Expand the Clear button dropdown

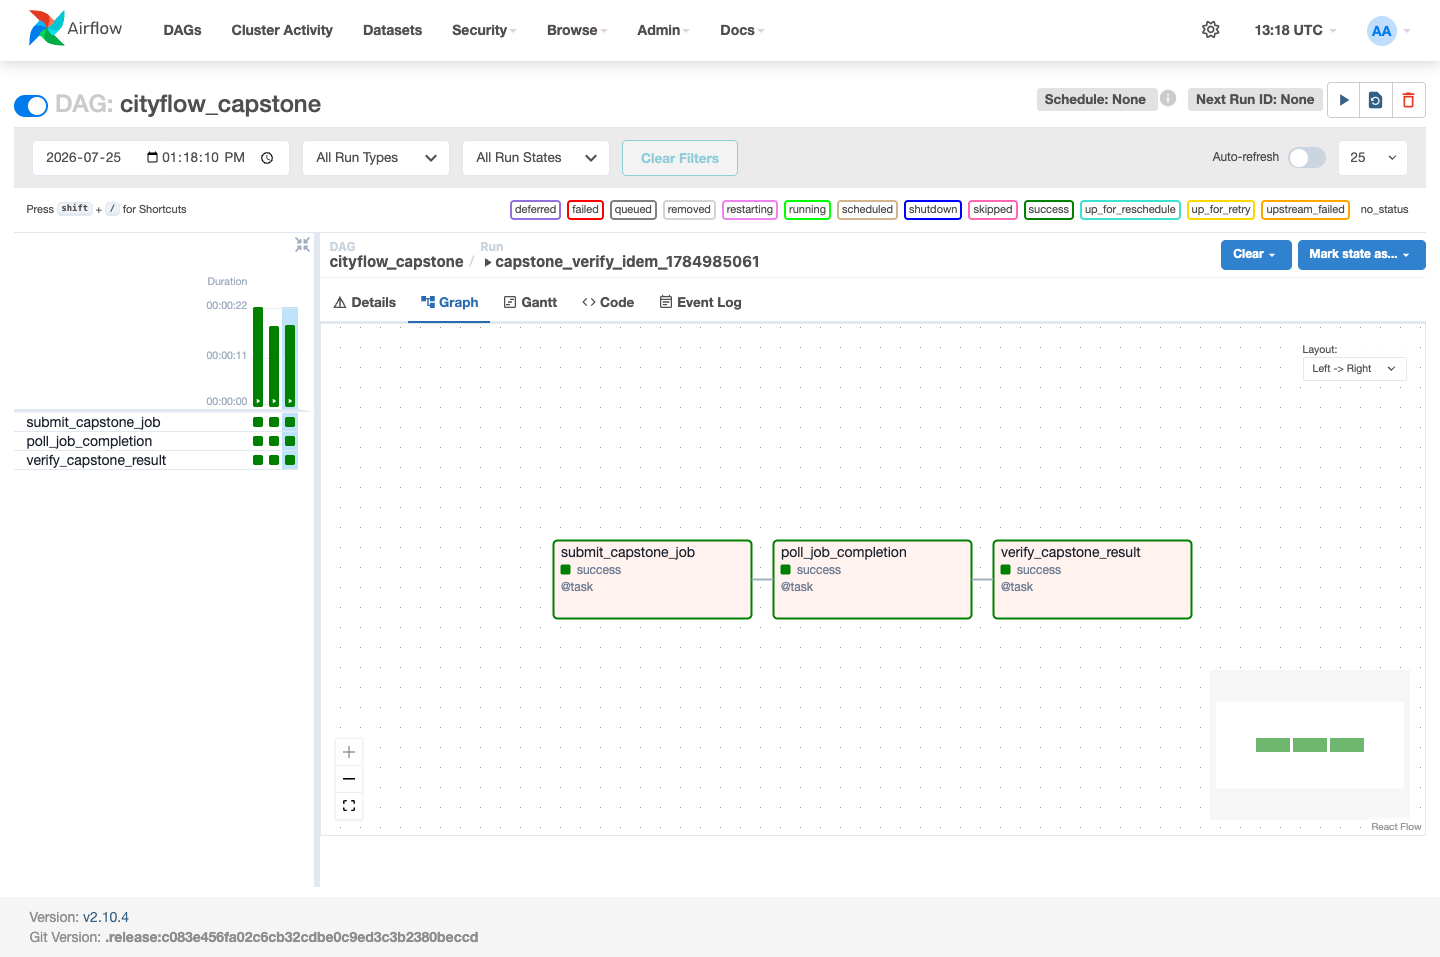point(1256,255)
